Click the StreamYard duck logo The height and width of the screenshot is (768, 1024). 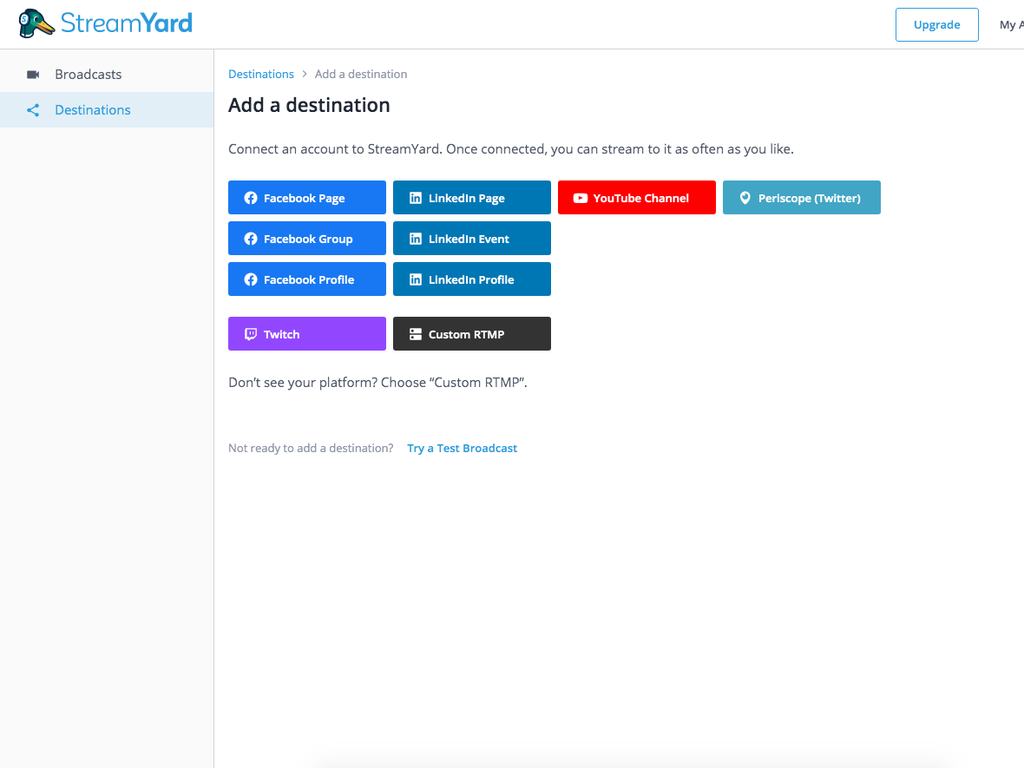(x=37, y=24)
